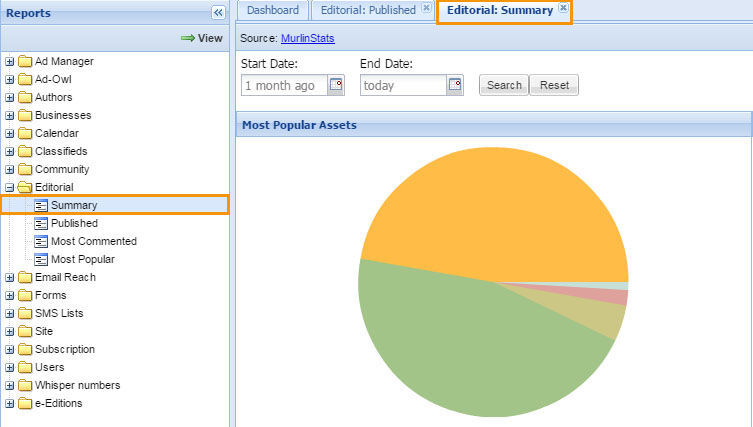Click the End Date input field

click(403, 85)
